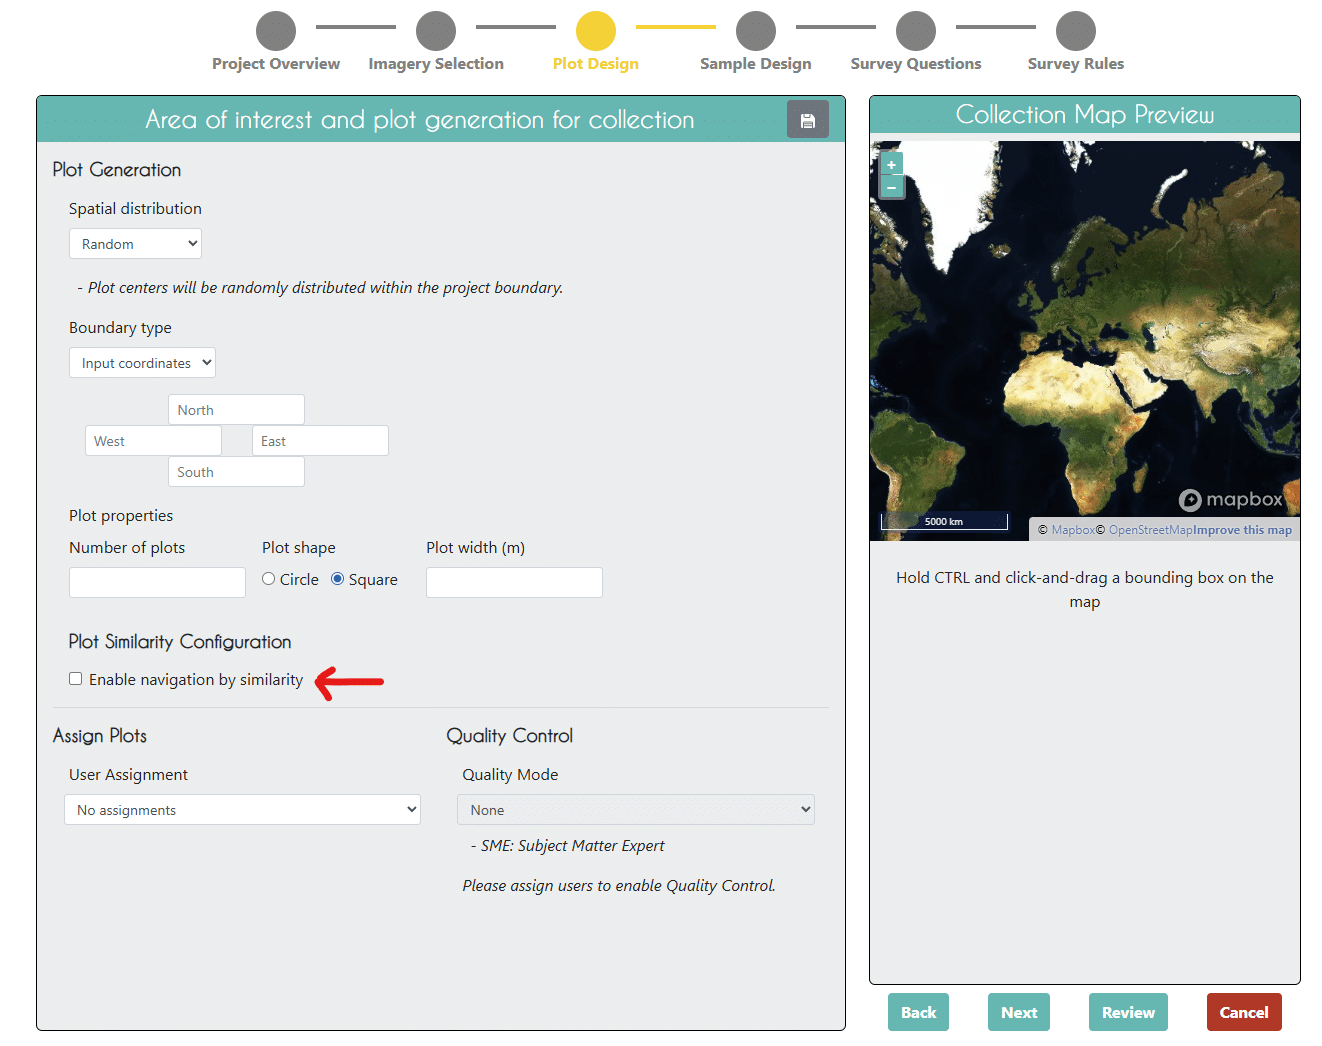
Task: Zoom out on the Collection Map Preview
Action: 891,186
